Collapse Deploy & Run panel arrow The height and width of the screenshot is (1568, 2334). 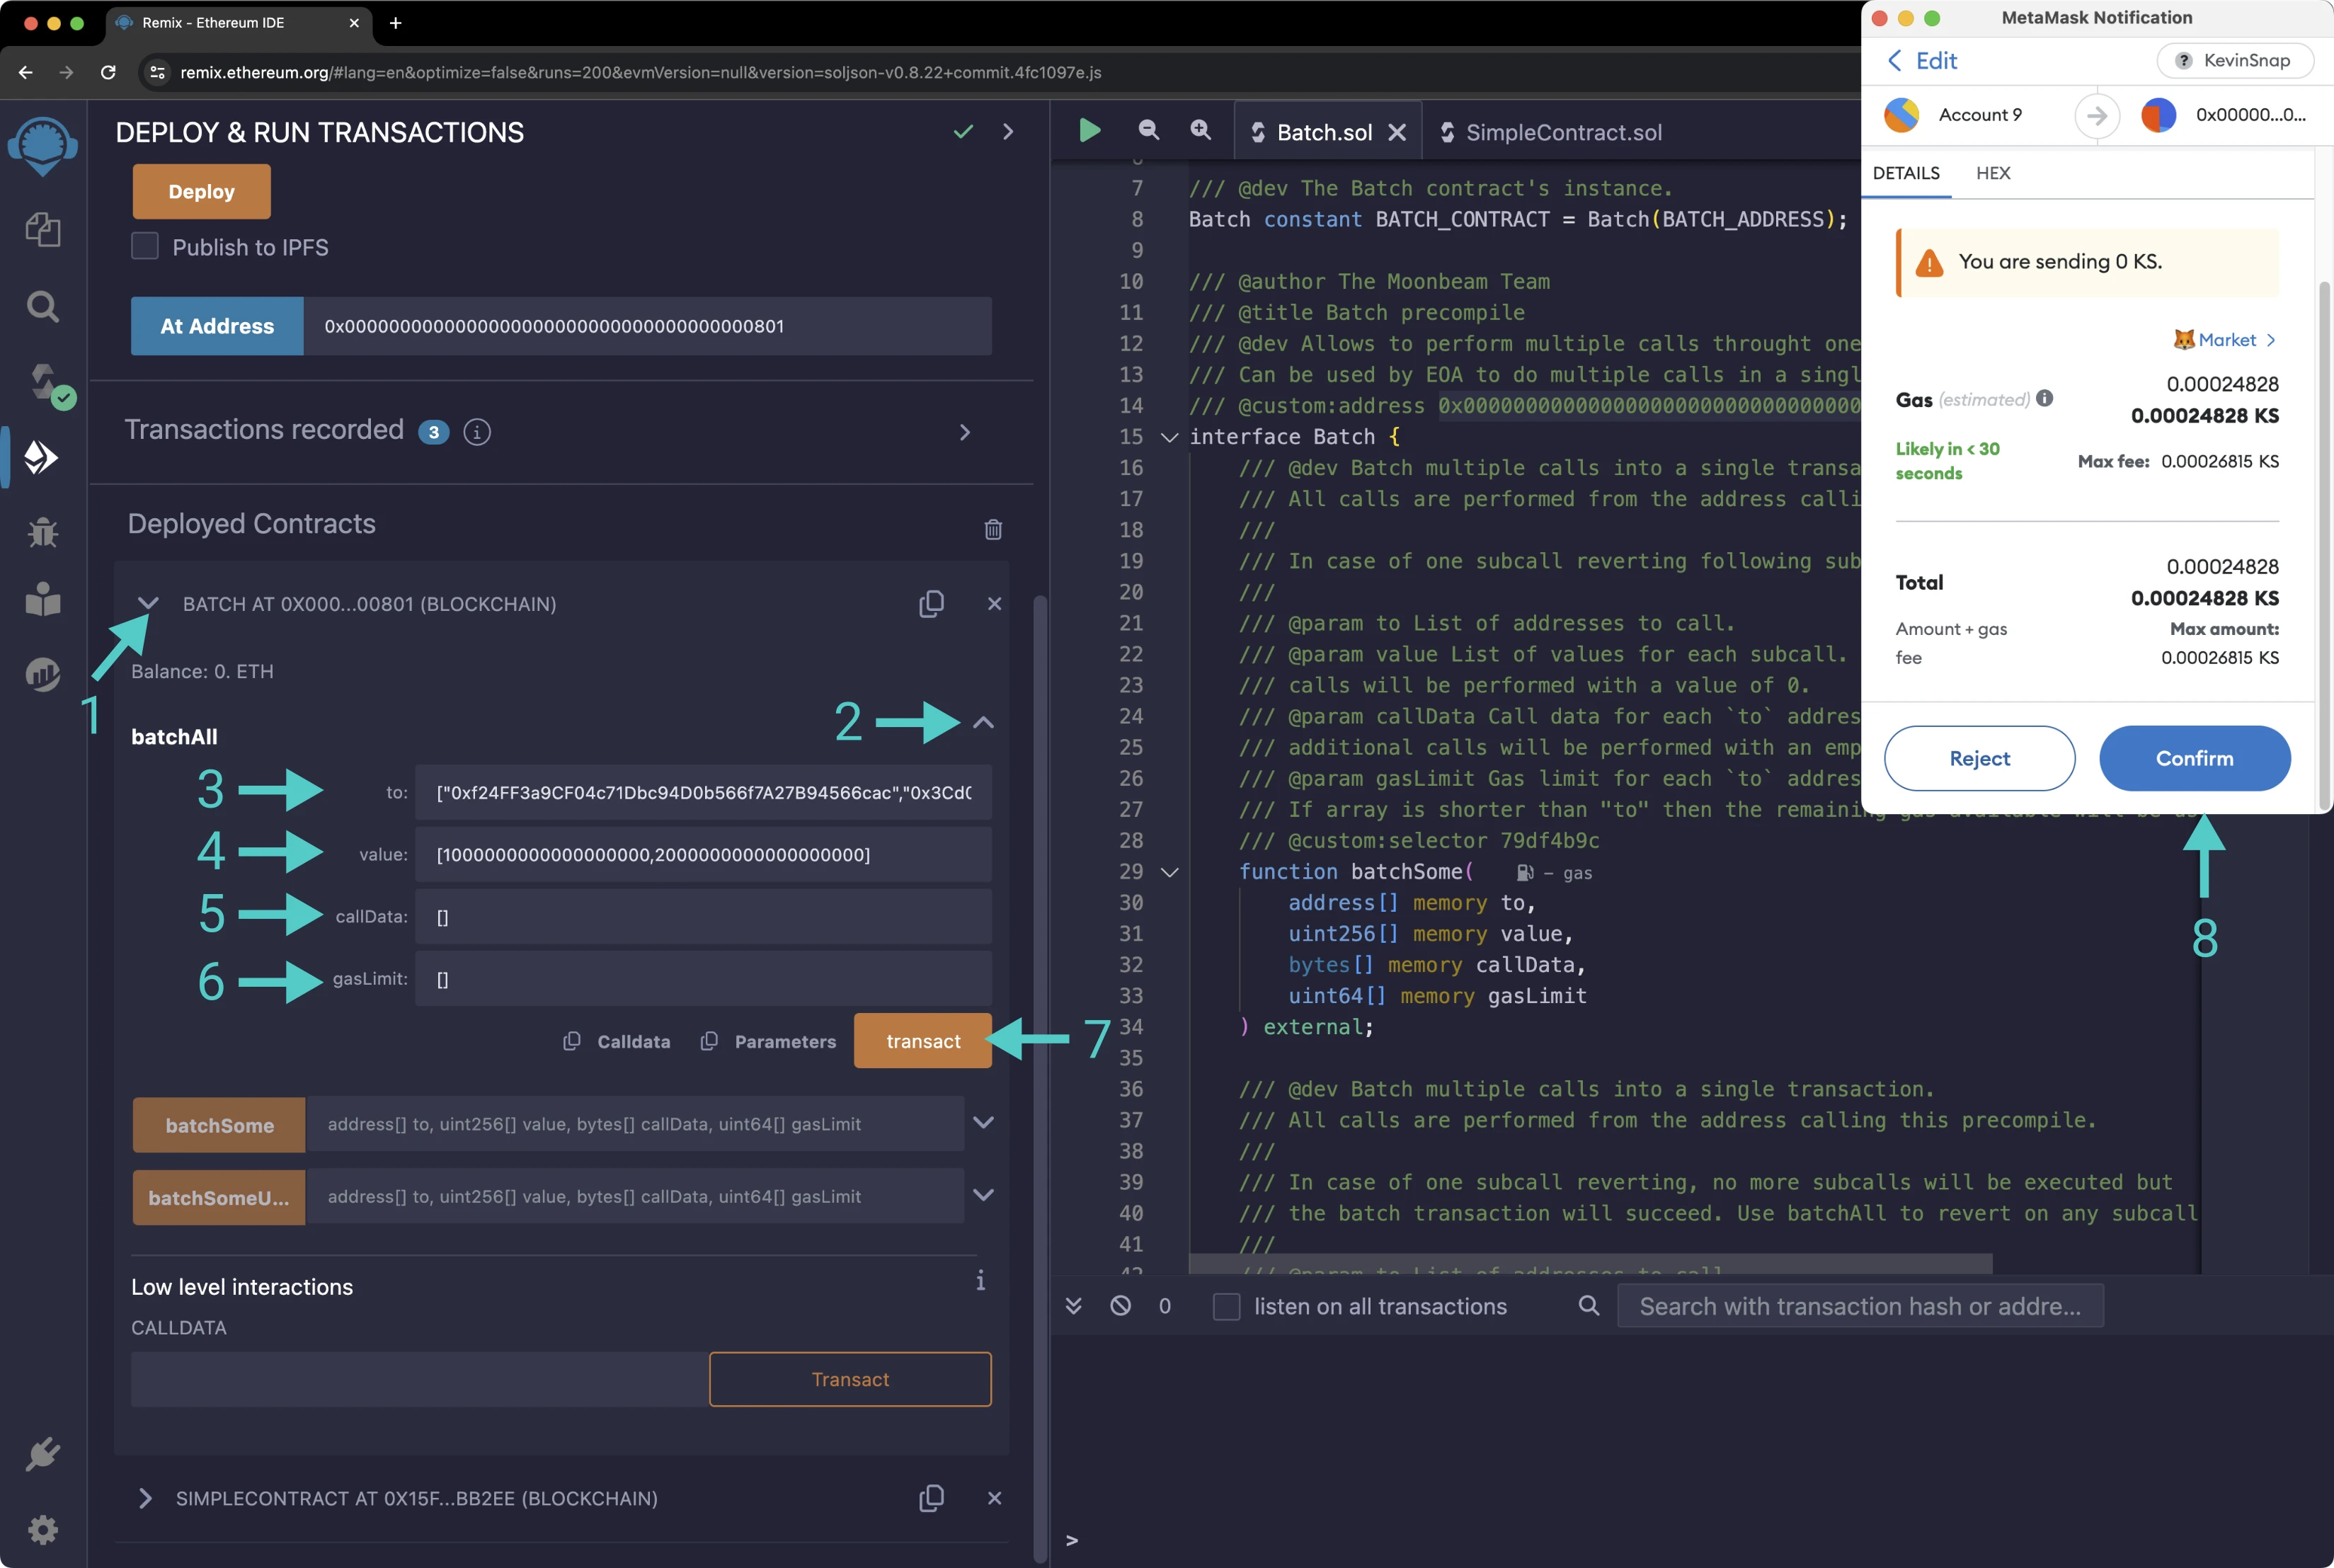tap(1008, 131)
